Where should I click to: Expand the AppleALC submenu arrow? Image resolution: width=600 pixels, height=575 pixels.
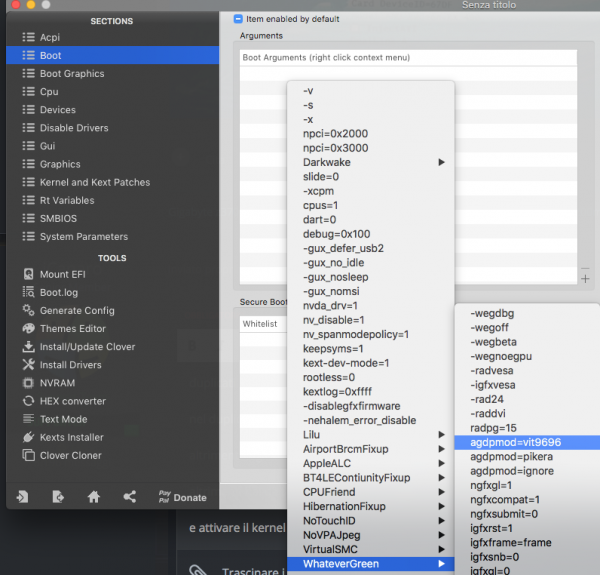coord(441,463)
